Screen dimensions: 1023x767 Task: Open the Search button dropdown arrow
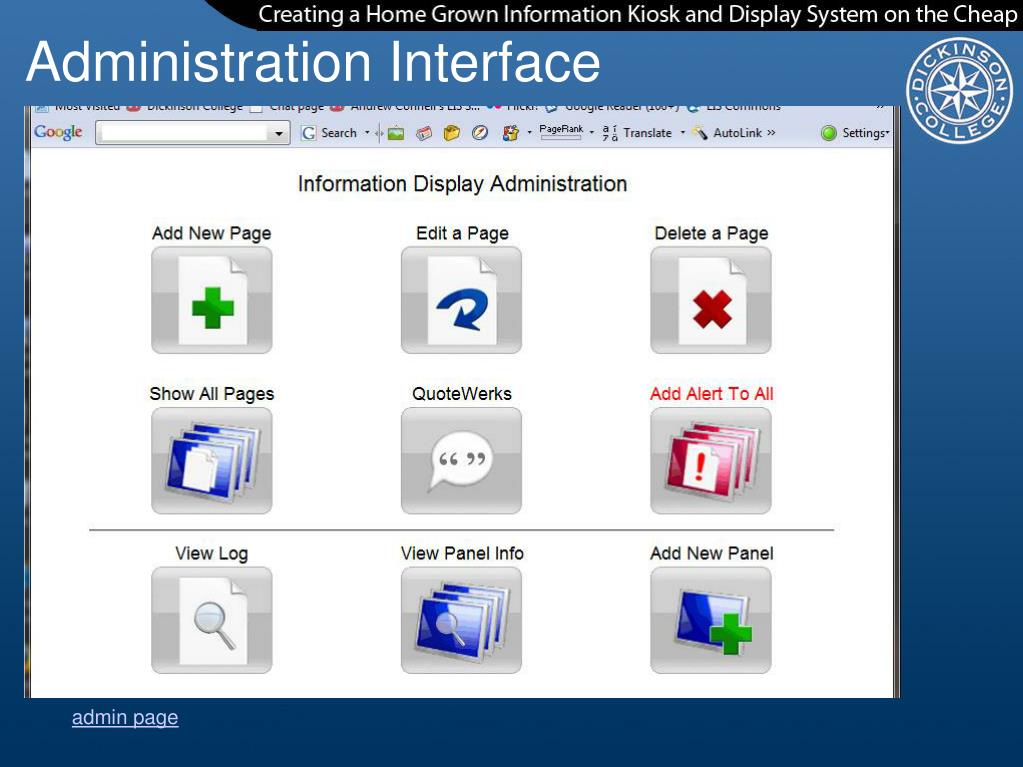[367, 132]
